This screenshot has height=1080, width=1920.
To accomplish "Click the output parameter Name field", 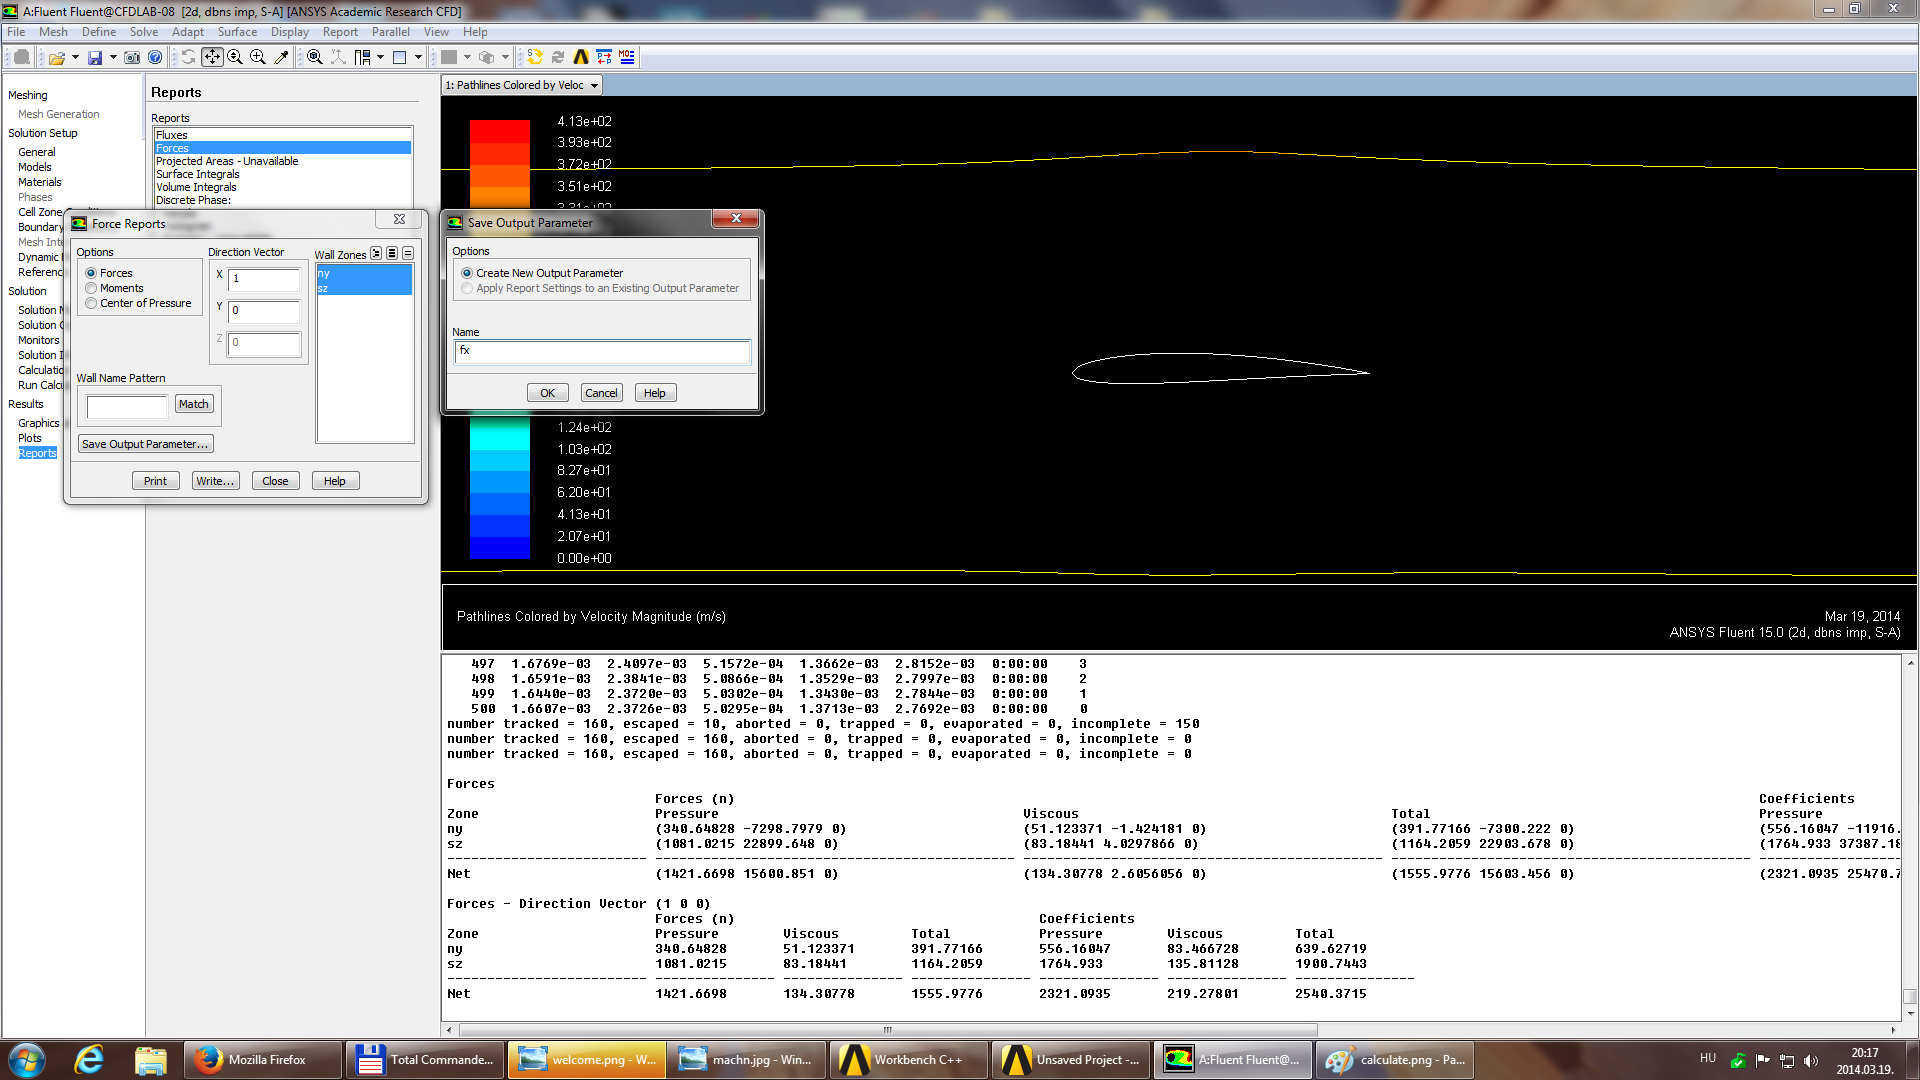I will (x=602, y=351).
